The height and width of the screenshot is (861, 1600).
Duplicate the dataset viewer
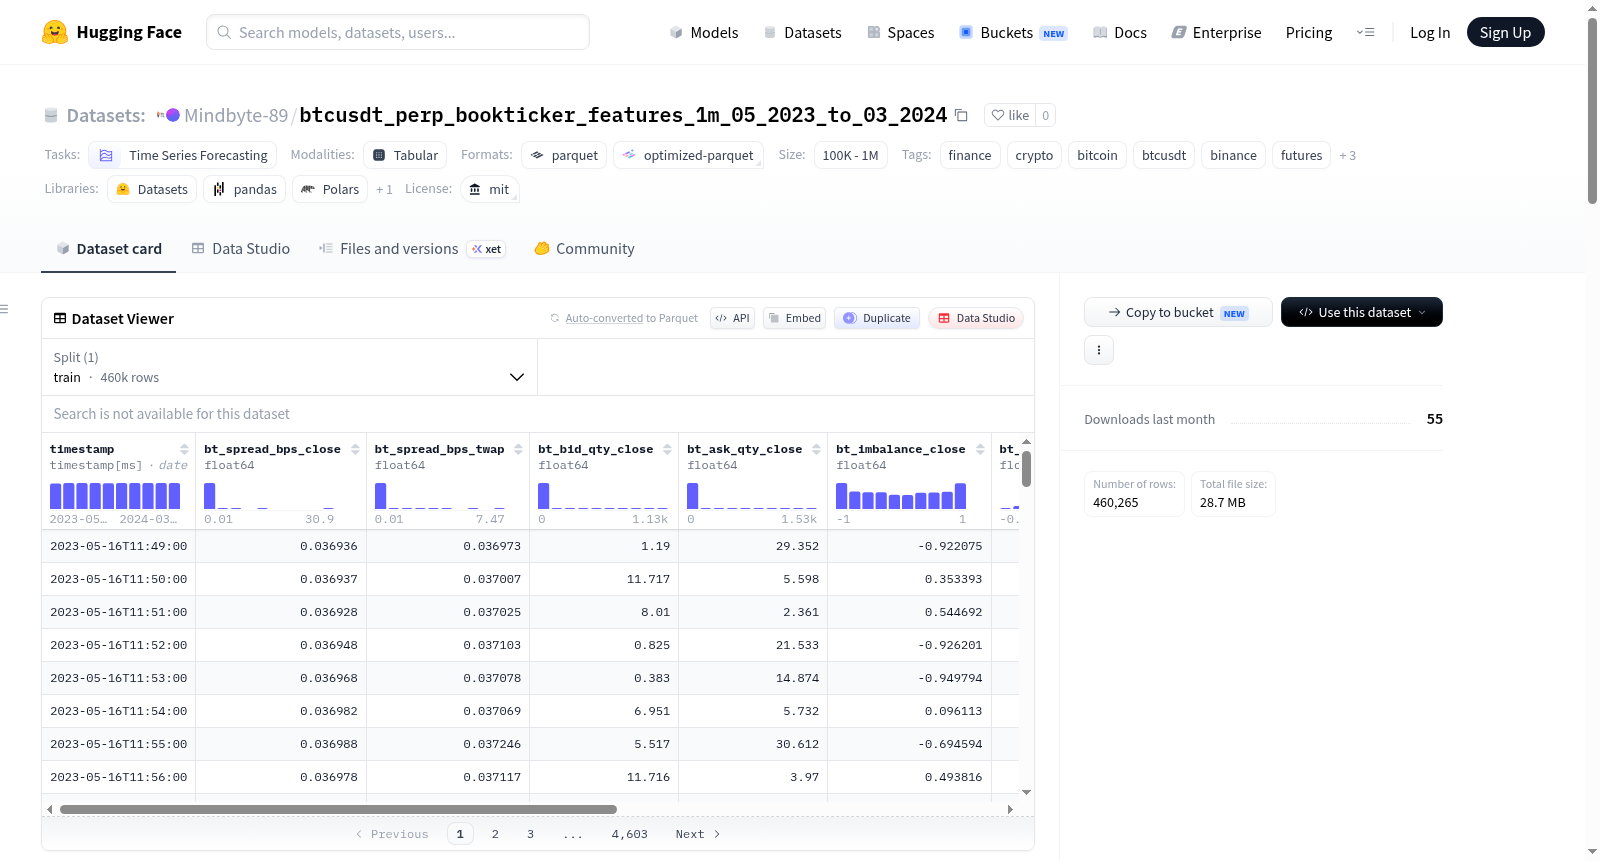[877, 318]
